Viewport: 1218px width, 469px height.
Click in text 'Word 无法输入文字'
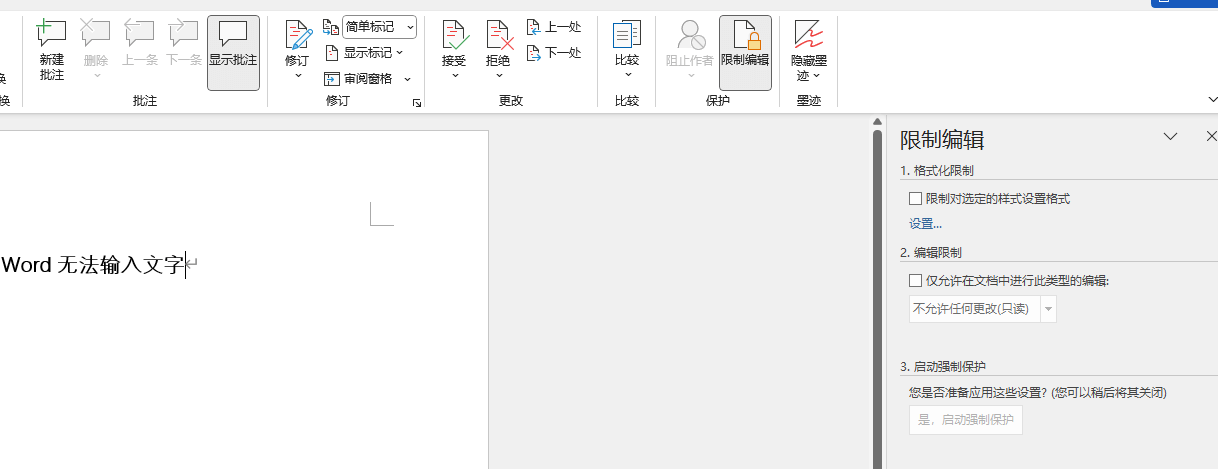tap(93, 265)
